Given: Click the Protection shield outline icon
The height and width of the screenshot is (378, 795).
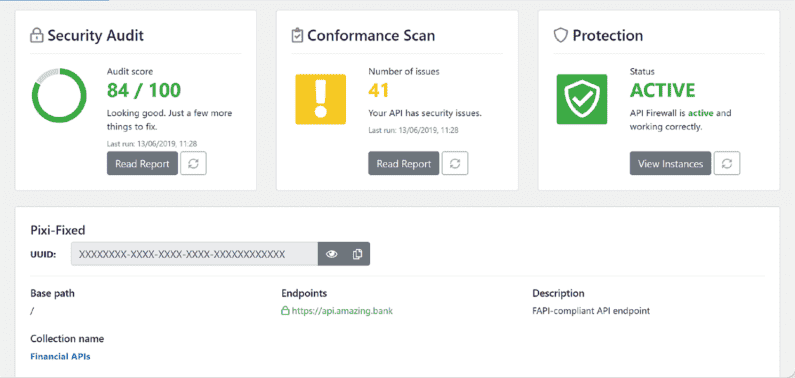Looking at the screenshot, I should 560,35.
